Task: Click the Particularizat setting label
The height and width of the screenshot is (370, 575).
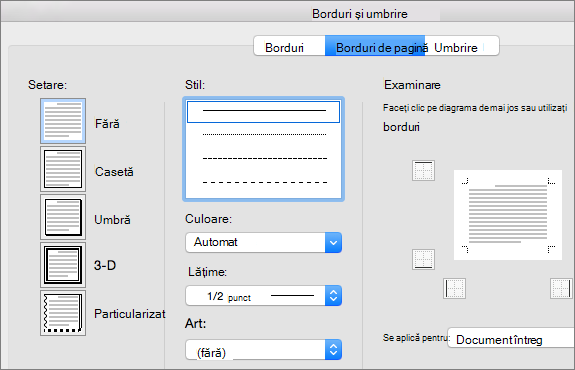Action: click(x=130, y=314)
